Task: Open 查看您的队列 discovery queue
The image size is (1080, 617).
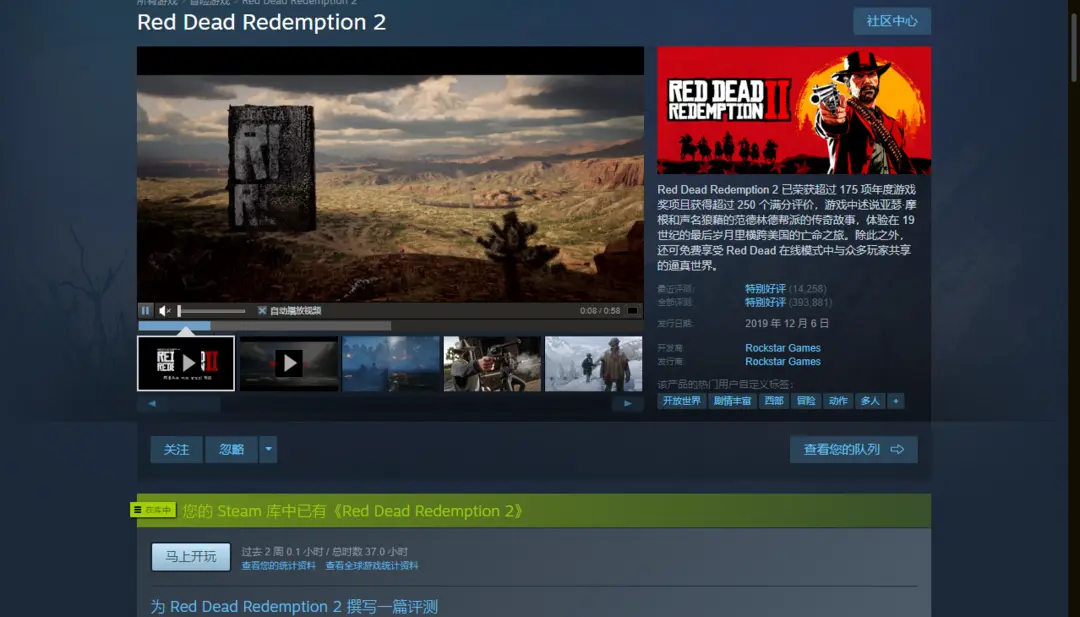Action: click(853, 450)
